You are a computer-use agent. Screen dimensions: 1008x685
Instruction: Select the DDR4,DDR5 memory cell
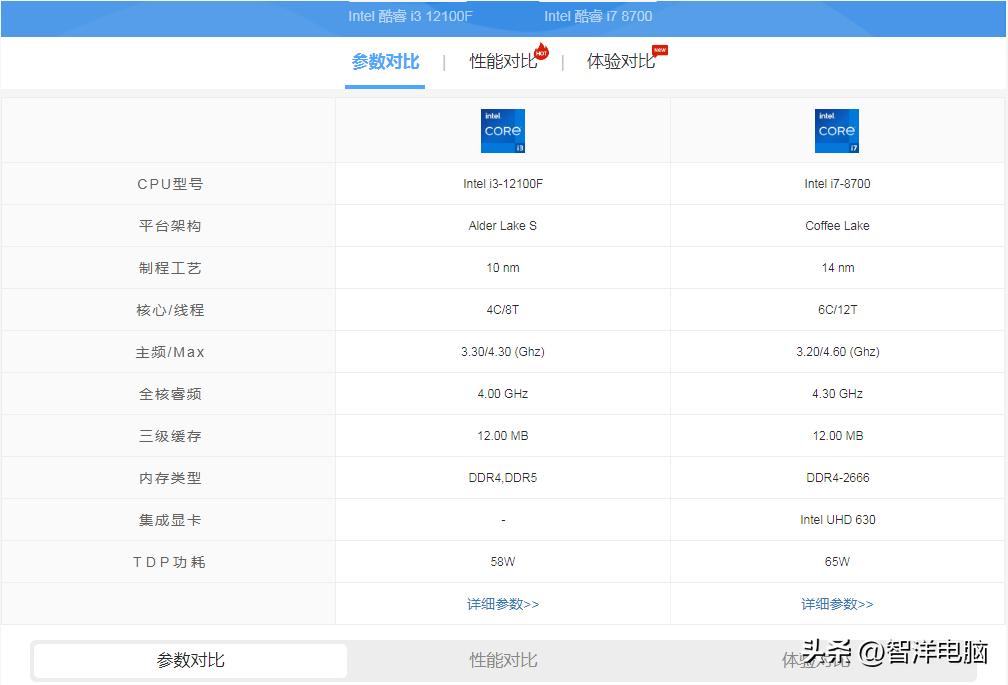coord(502,477)
